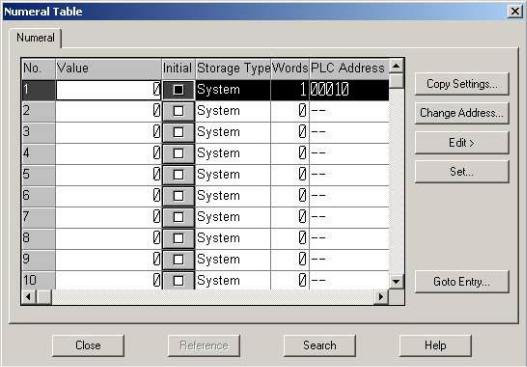527x367 pixels.
Task: Click the Value column header
Action: (109, 69)
